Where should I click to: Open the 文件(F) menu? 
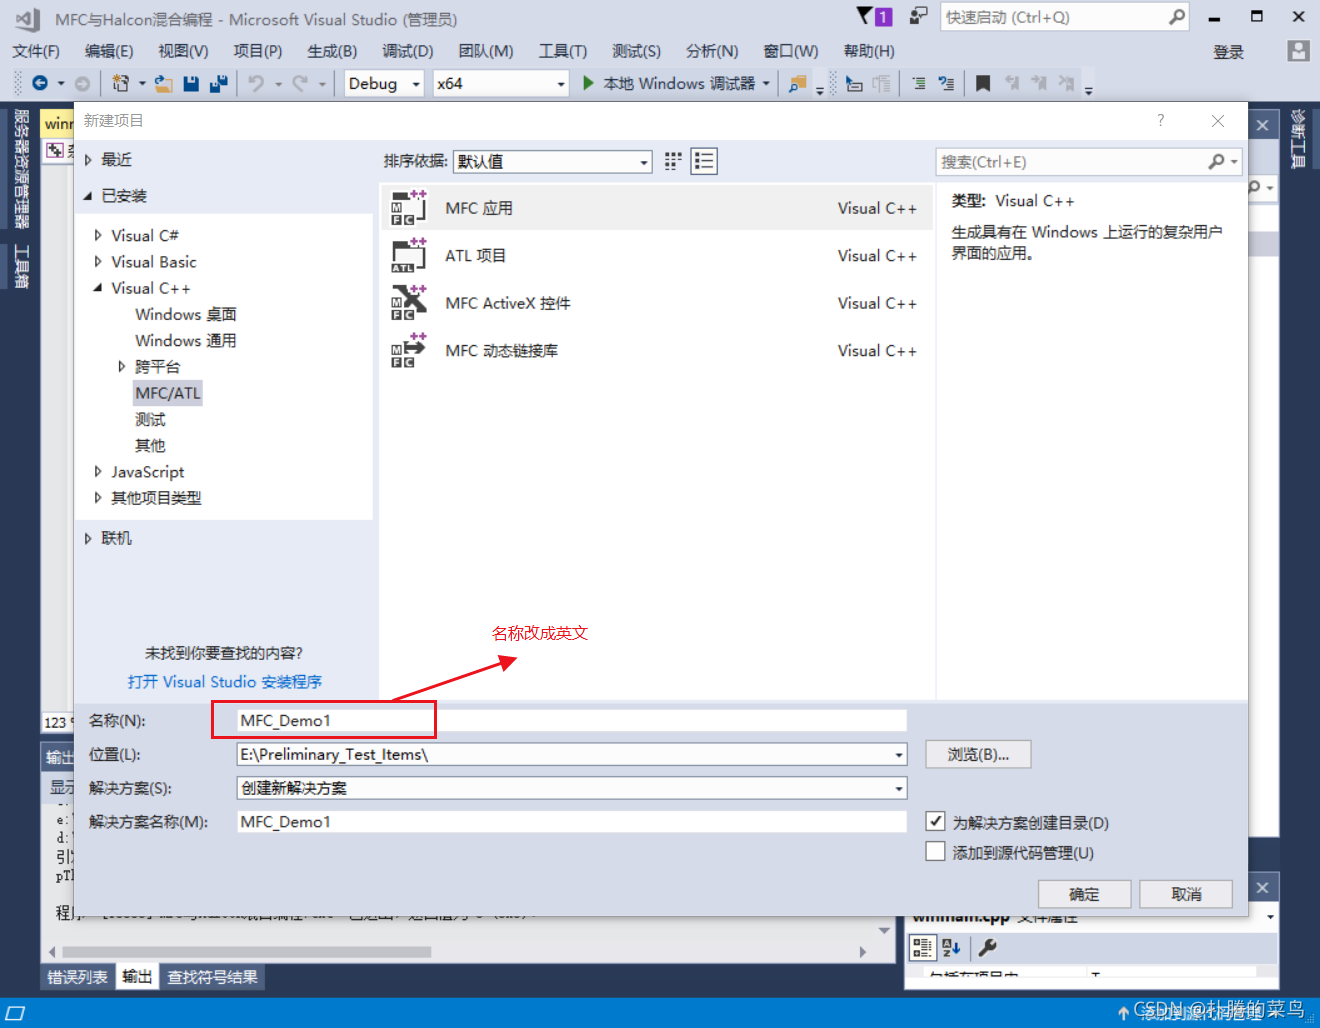36,51
